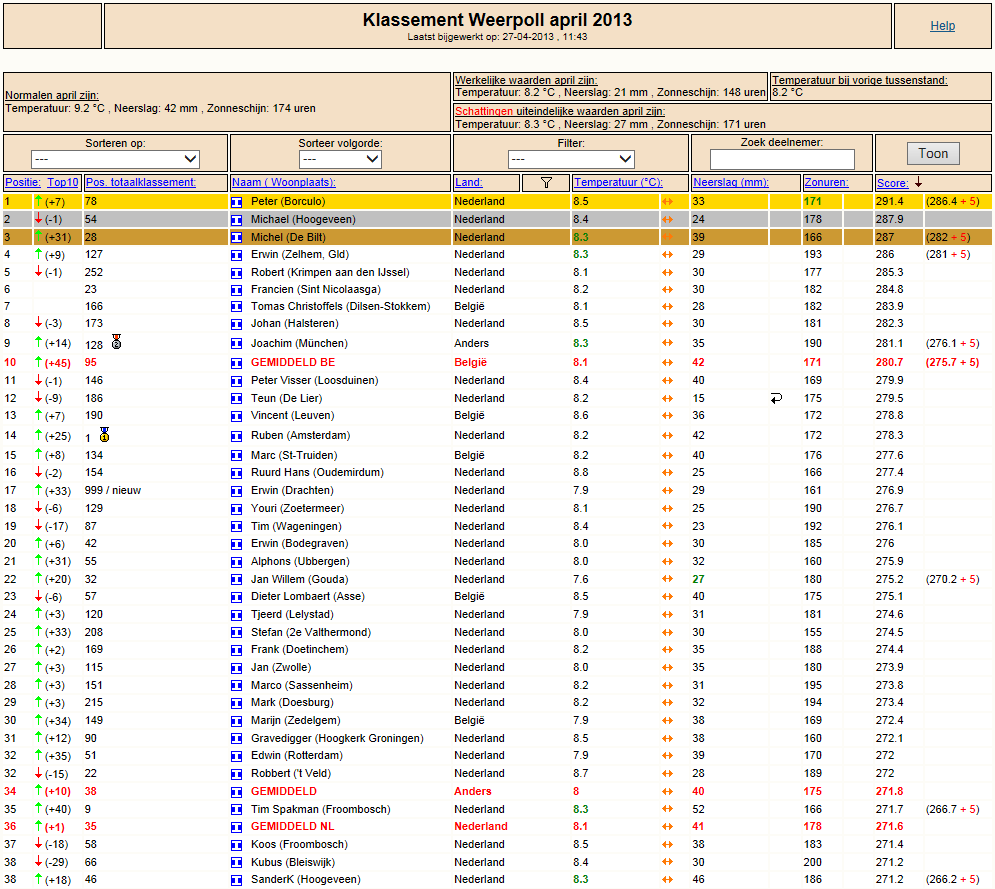995x889 pixels.
Task: Click the gold medal icon in Ruben's row
Action: pyautogui.click(x=105, y=435)
